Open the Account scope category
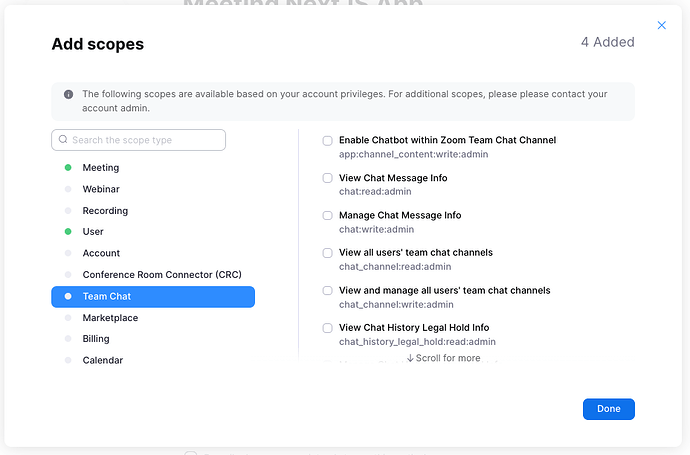Viewport: 690px width, 455px height. (x=101, y=253)
